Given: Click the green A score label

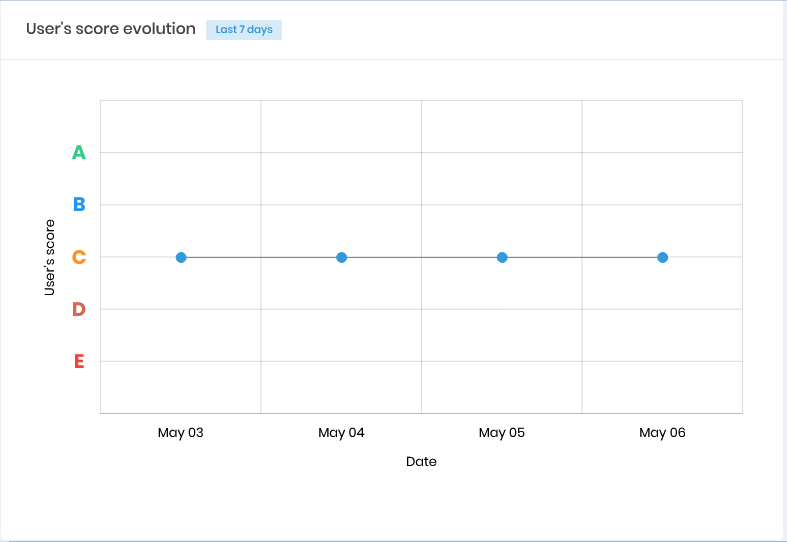Looking at the screenshot, I should coord(79,152).
